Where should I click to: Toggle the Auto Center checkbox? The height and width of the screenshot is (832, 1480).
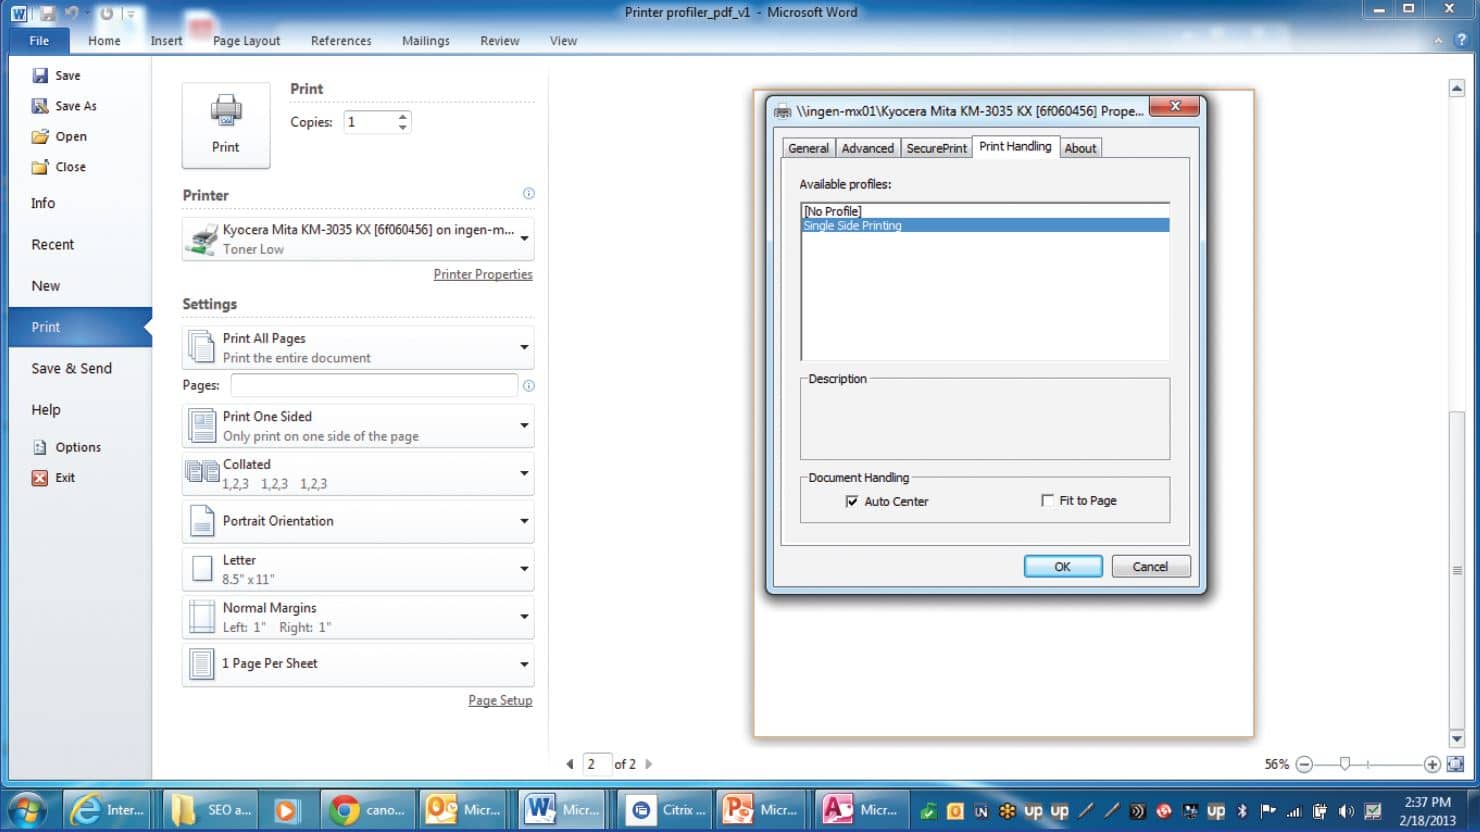point(852,501)
